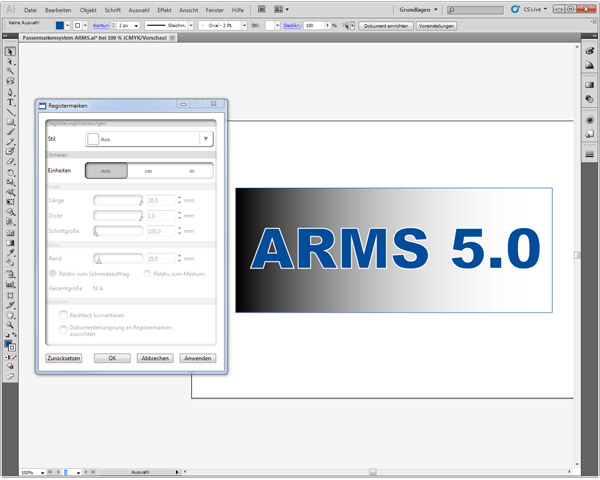Open the Gleichm. stroke profile dropdown
This screenshot has height=480, width=600.
coord(191,26)
